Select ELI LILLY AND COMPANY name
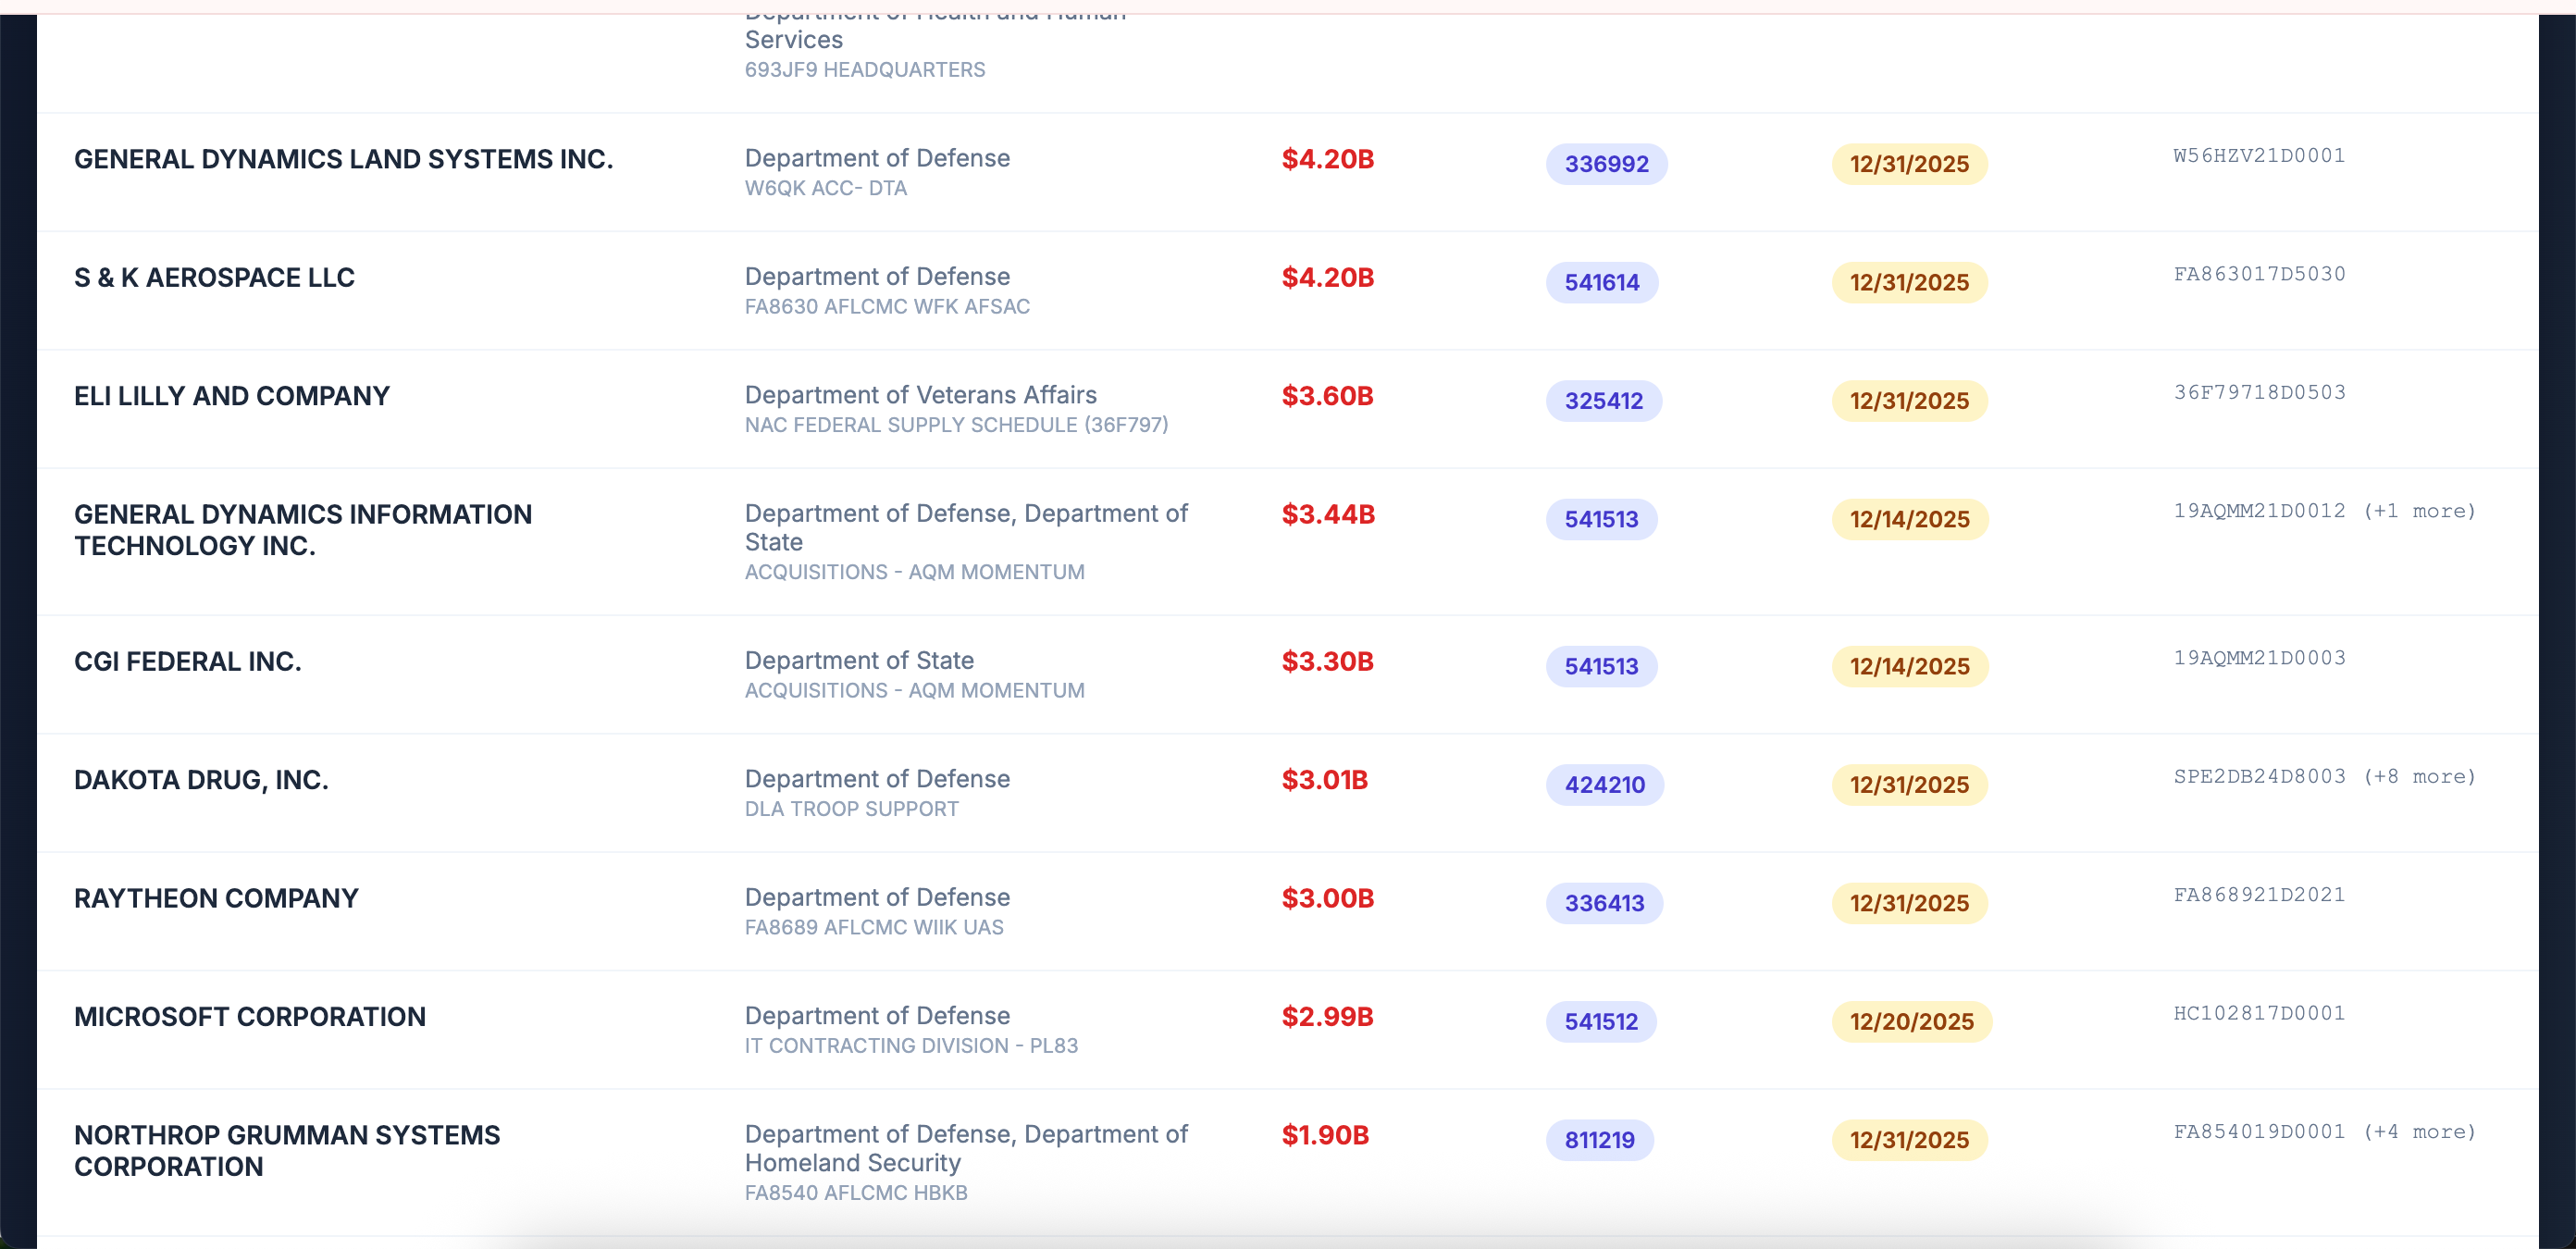The image size is (2576, 1249). tap(231, 396)
